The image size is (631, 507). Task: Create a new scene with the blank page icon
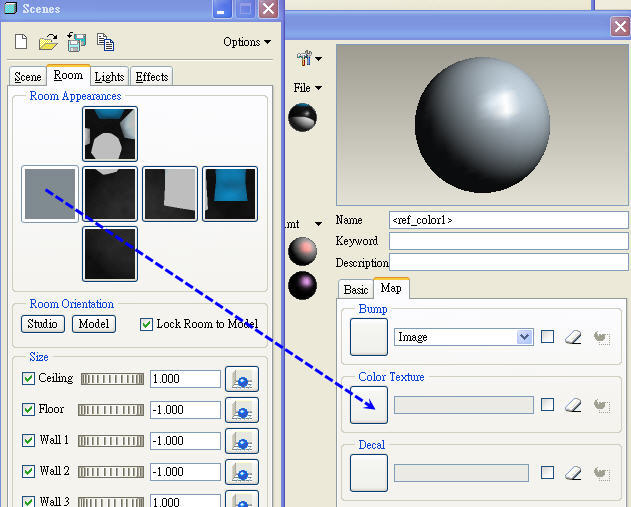[21, 42]
